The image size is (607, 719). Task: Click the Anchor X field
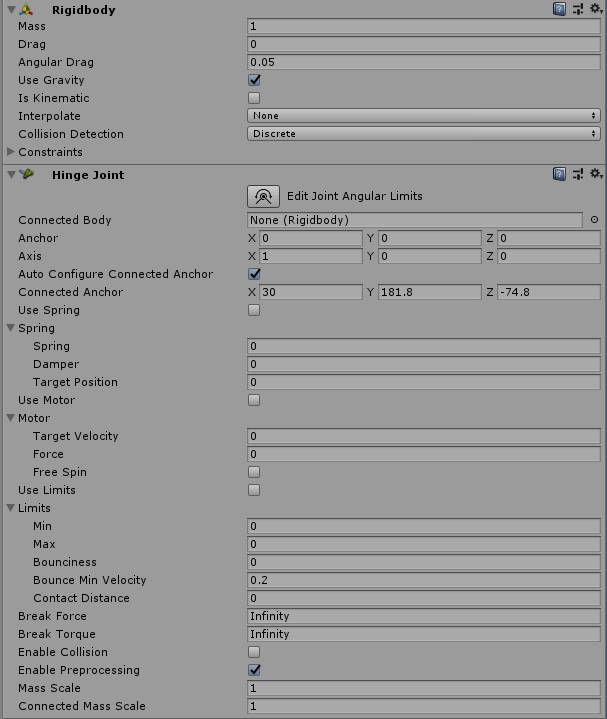311,238
